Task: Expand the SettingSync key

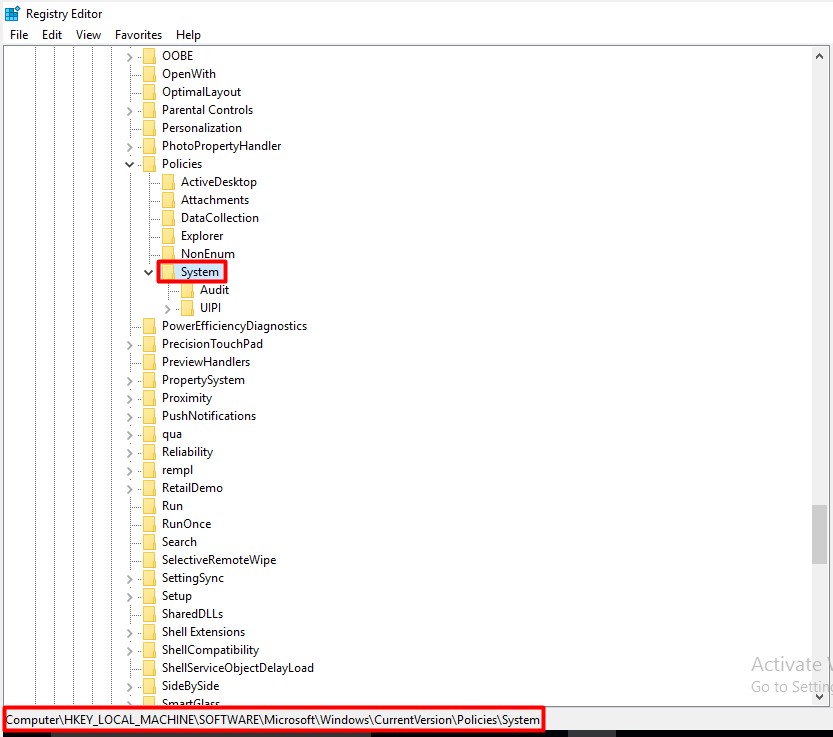Action: click(x=130, y=579)
